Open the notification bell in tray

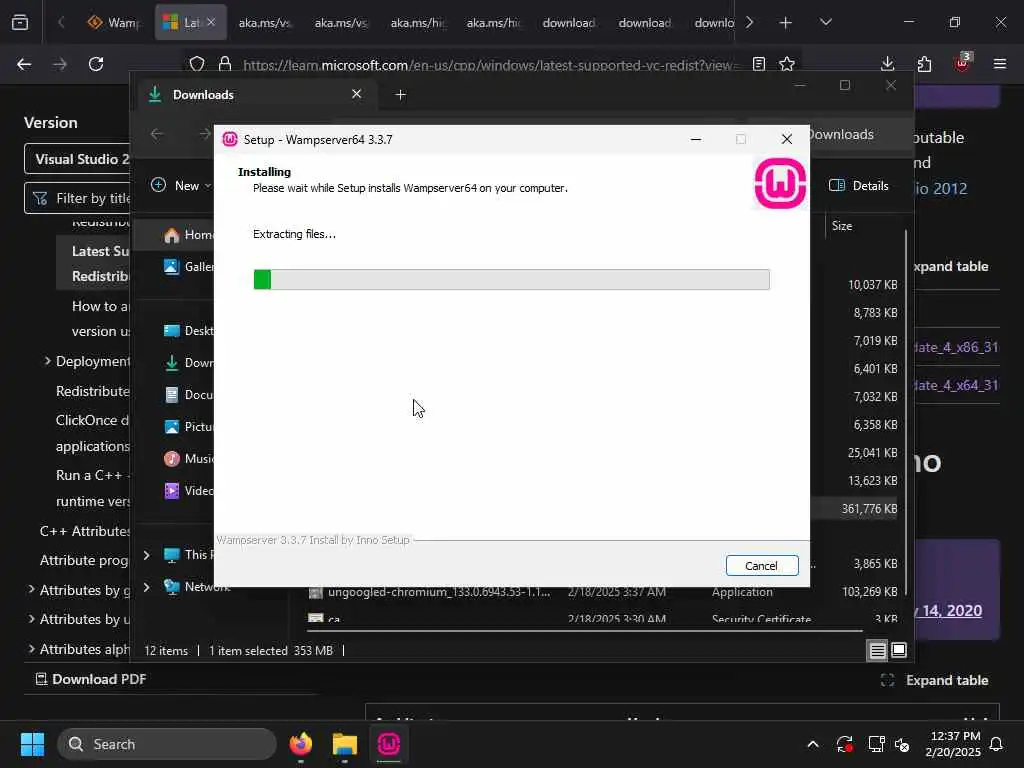coord(996,744)
